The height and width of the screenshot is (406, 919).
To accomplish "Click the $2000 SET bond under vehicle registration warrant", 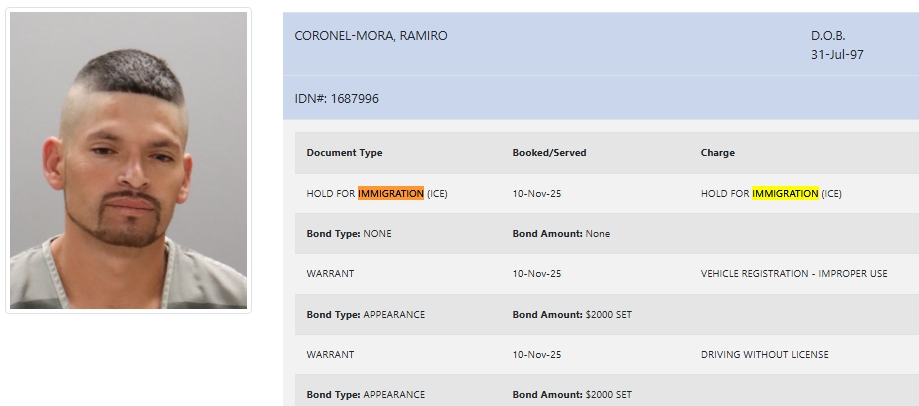I will coord(608,315).
